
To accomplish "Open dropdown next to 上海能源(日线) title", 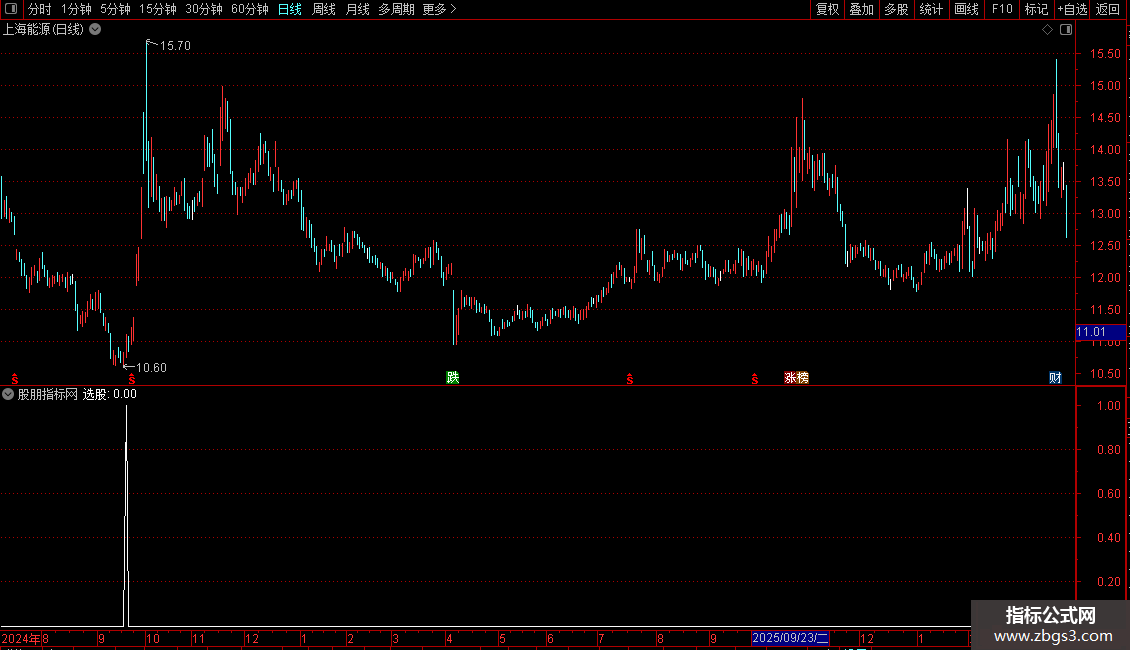I will click(95, 30).
